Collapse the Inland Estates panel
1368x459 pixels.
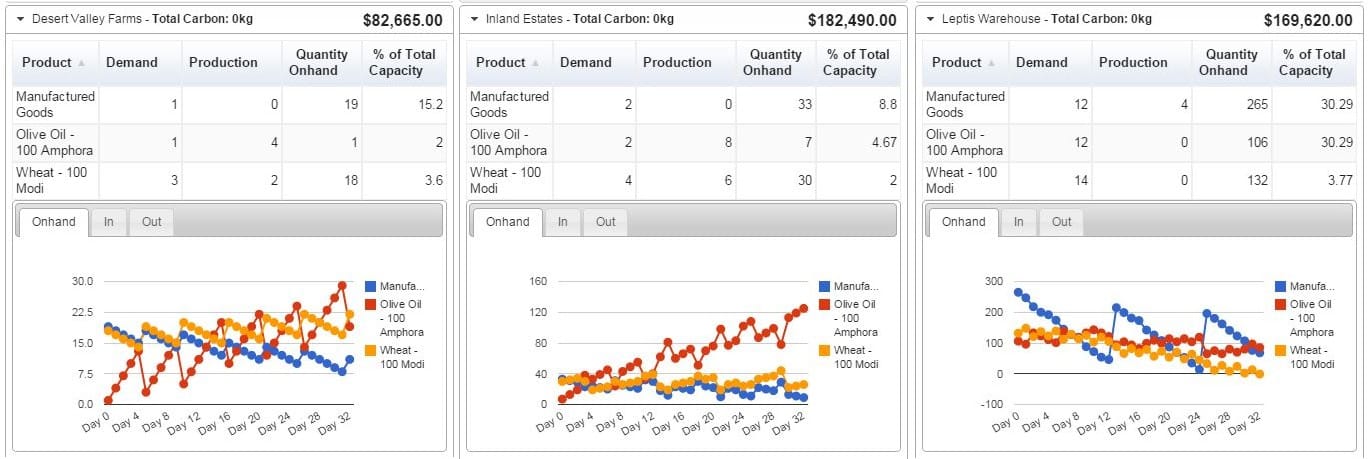click(474, 19)
